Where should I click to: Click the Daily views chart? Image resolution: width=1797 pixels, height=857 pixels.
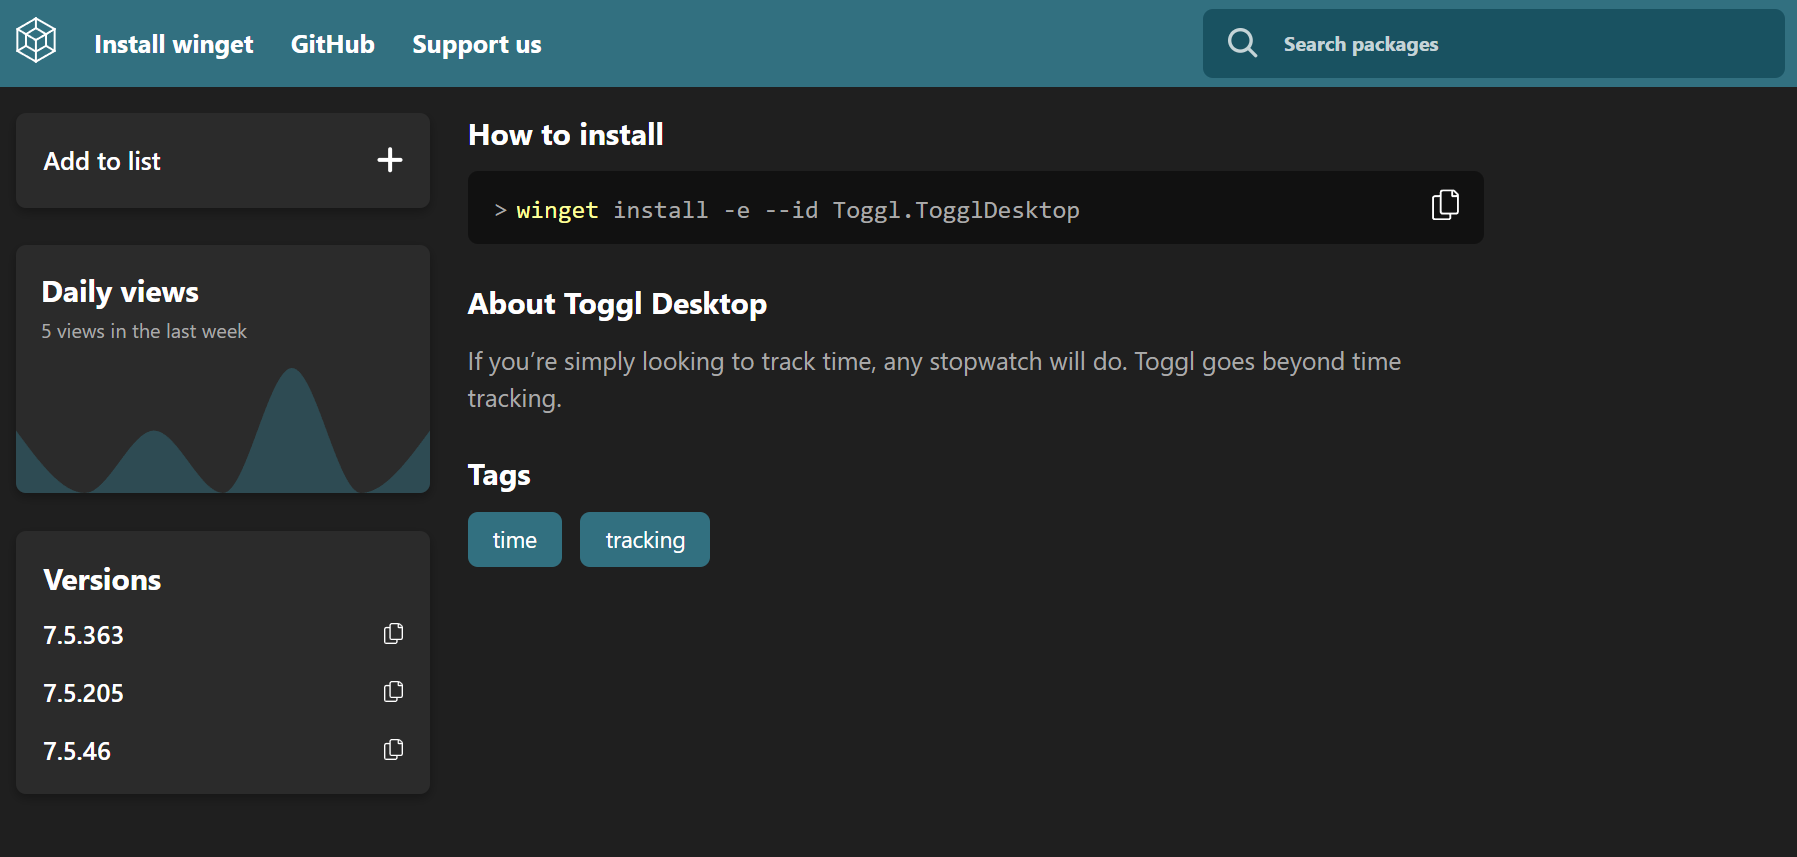point(223,430)
